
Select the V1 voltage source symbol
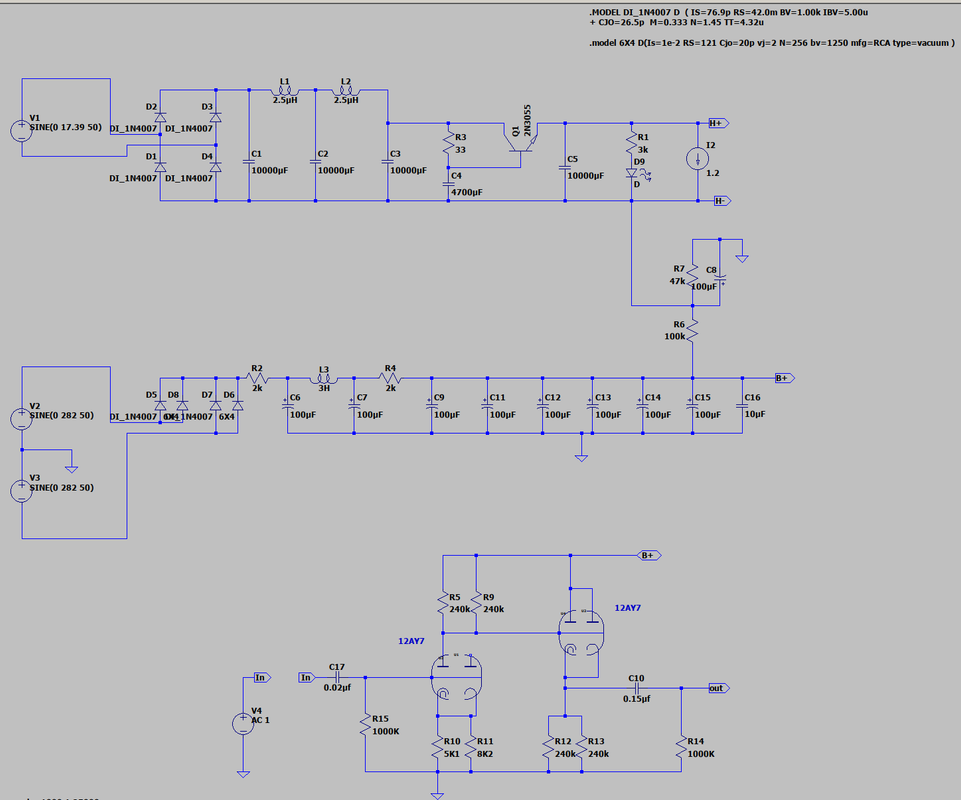pyautogui.click(x=21, y=131)
